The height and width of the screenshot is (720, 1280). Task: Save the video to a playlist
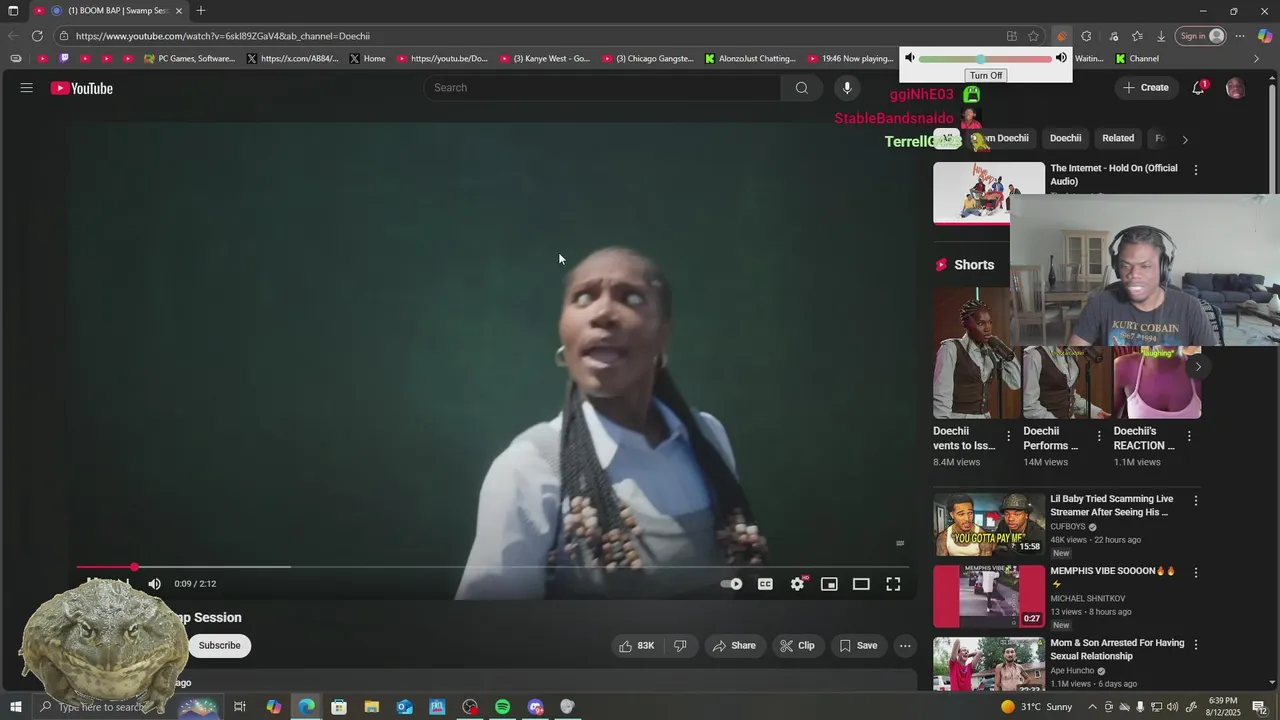(858, 646)
